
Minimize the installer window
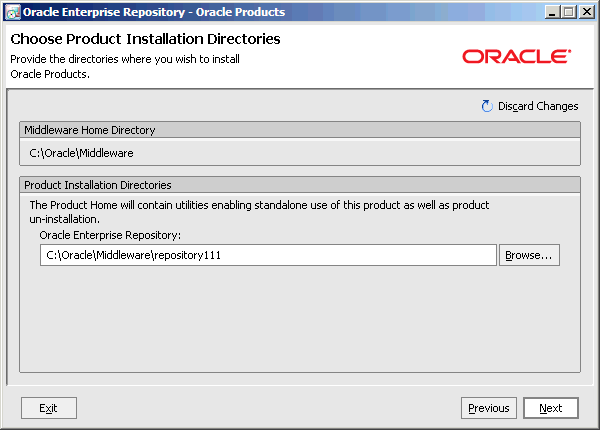click(x=552, y=12)
